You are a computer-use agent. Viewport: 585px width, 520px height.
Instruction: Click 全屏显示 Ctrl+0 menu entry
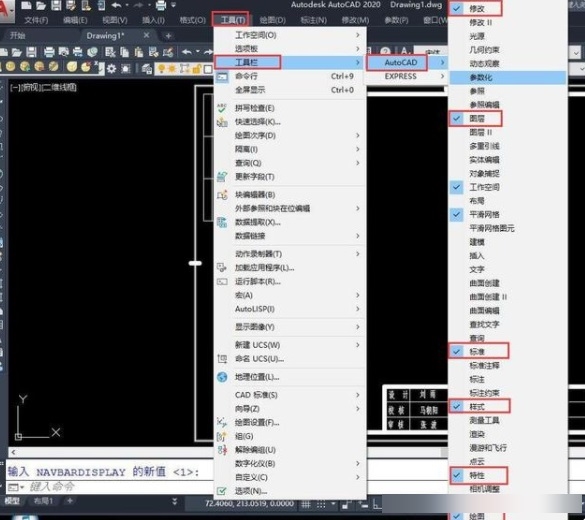click(x=290, y=90)
